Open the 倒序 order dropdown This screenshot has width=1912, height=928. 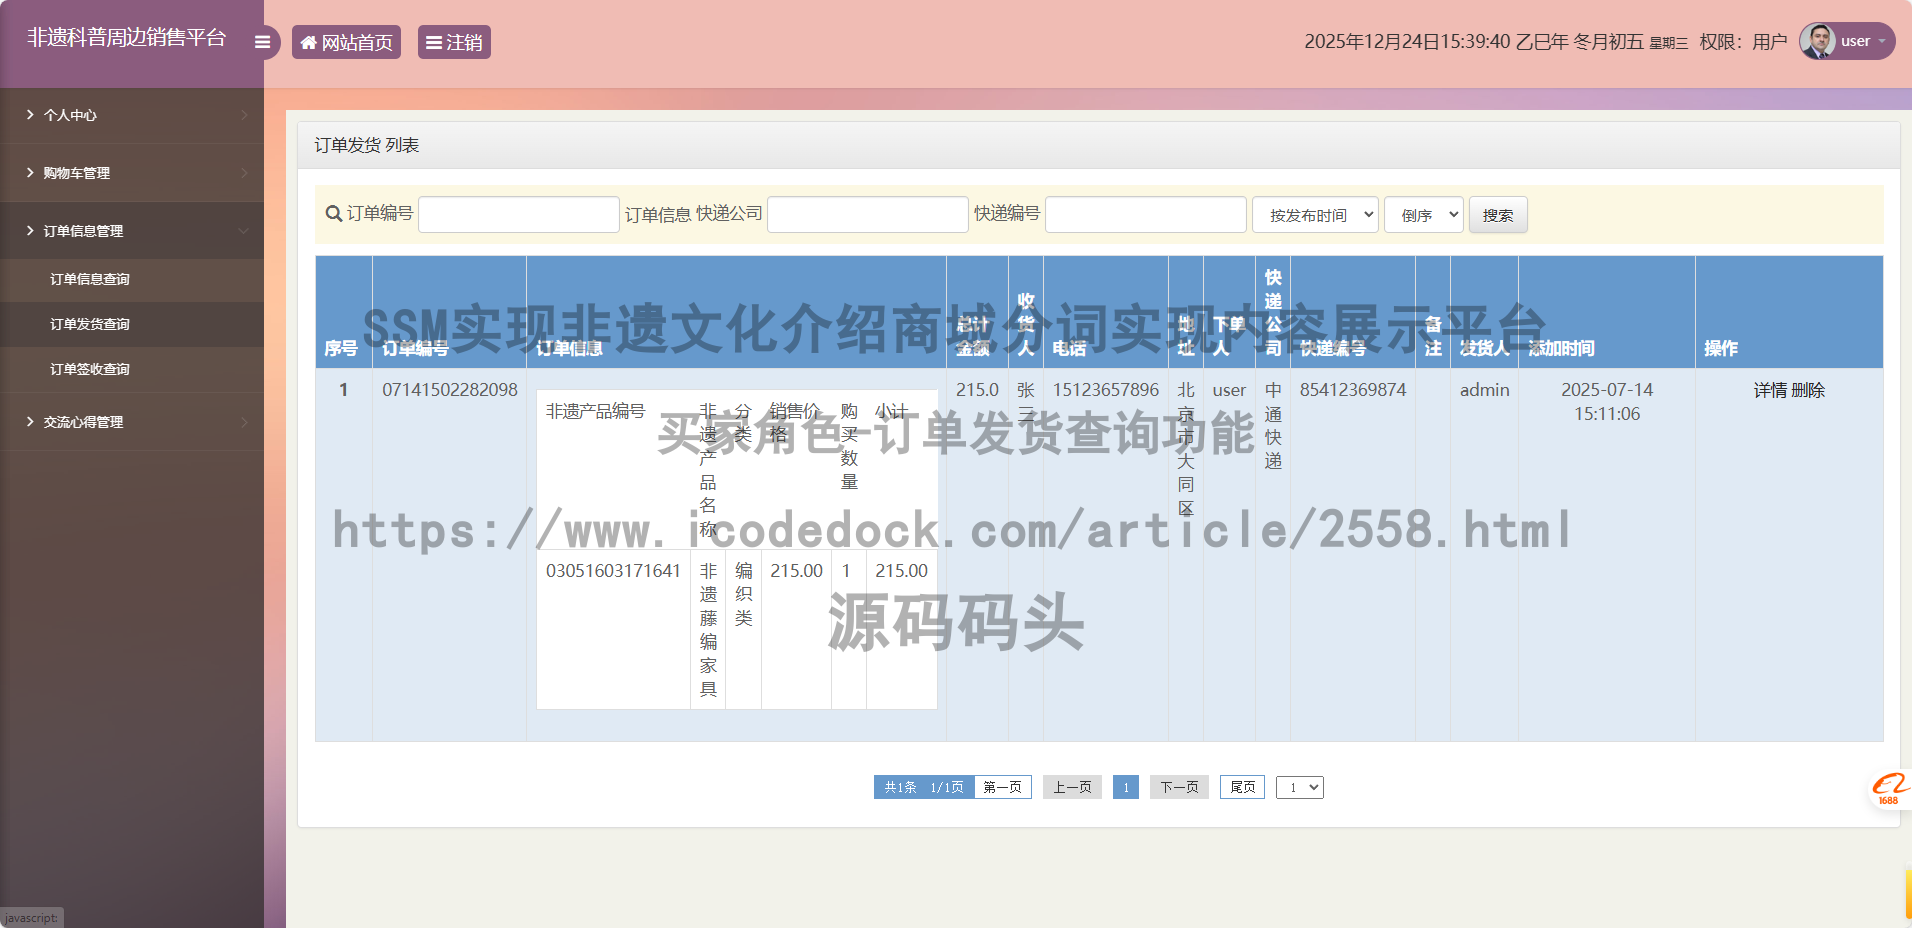click(x=1423, y=214)
